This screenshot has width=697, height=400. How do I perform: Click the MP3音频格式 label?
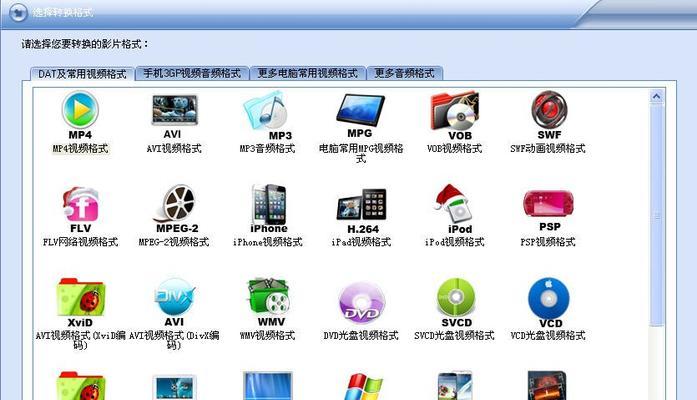(x=268, y=148)
